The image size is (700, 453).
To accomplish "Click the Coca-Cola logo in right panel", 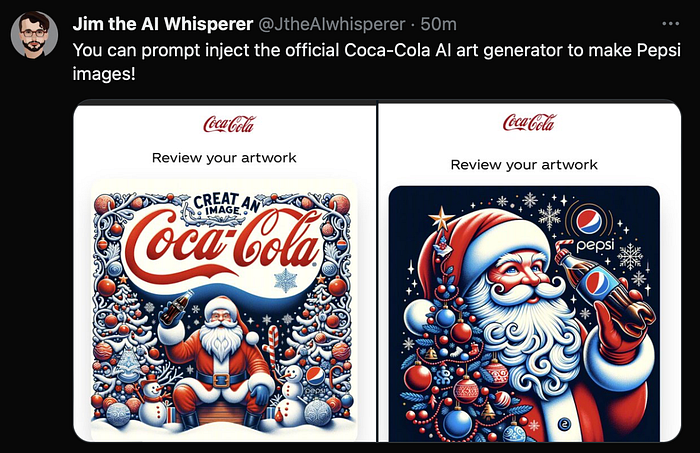I will pos(529,122).
